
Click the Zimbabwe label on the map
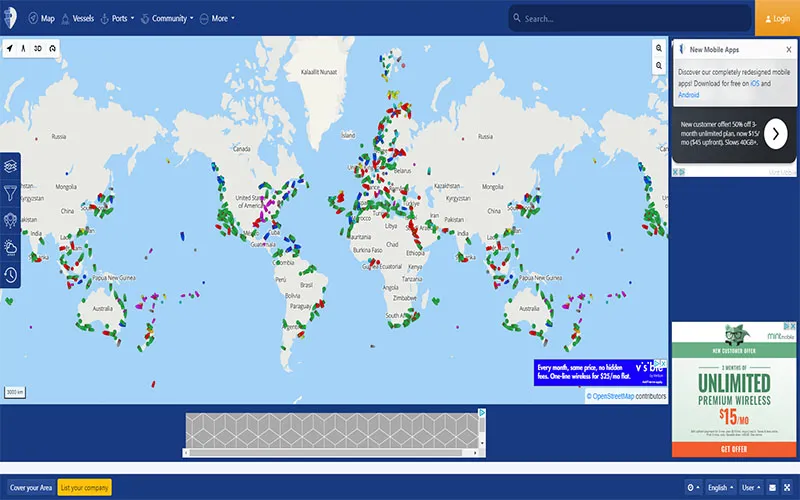(x=405, y=298)
